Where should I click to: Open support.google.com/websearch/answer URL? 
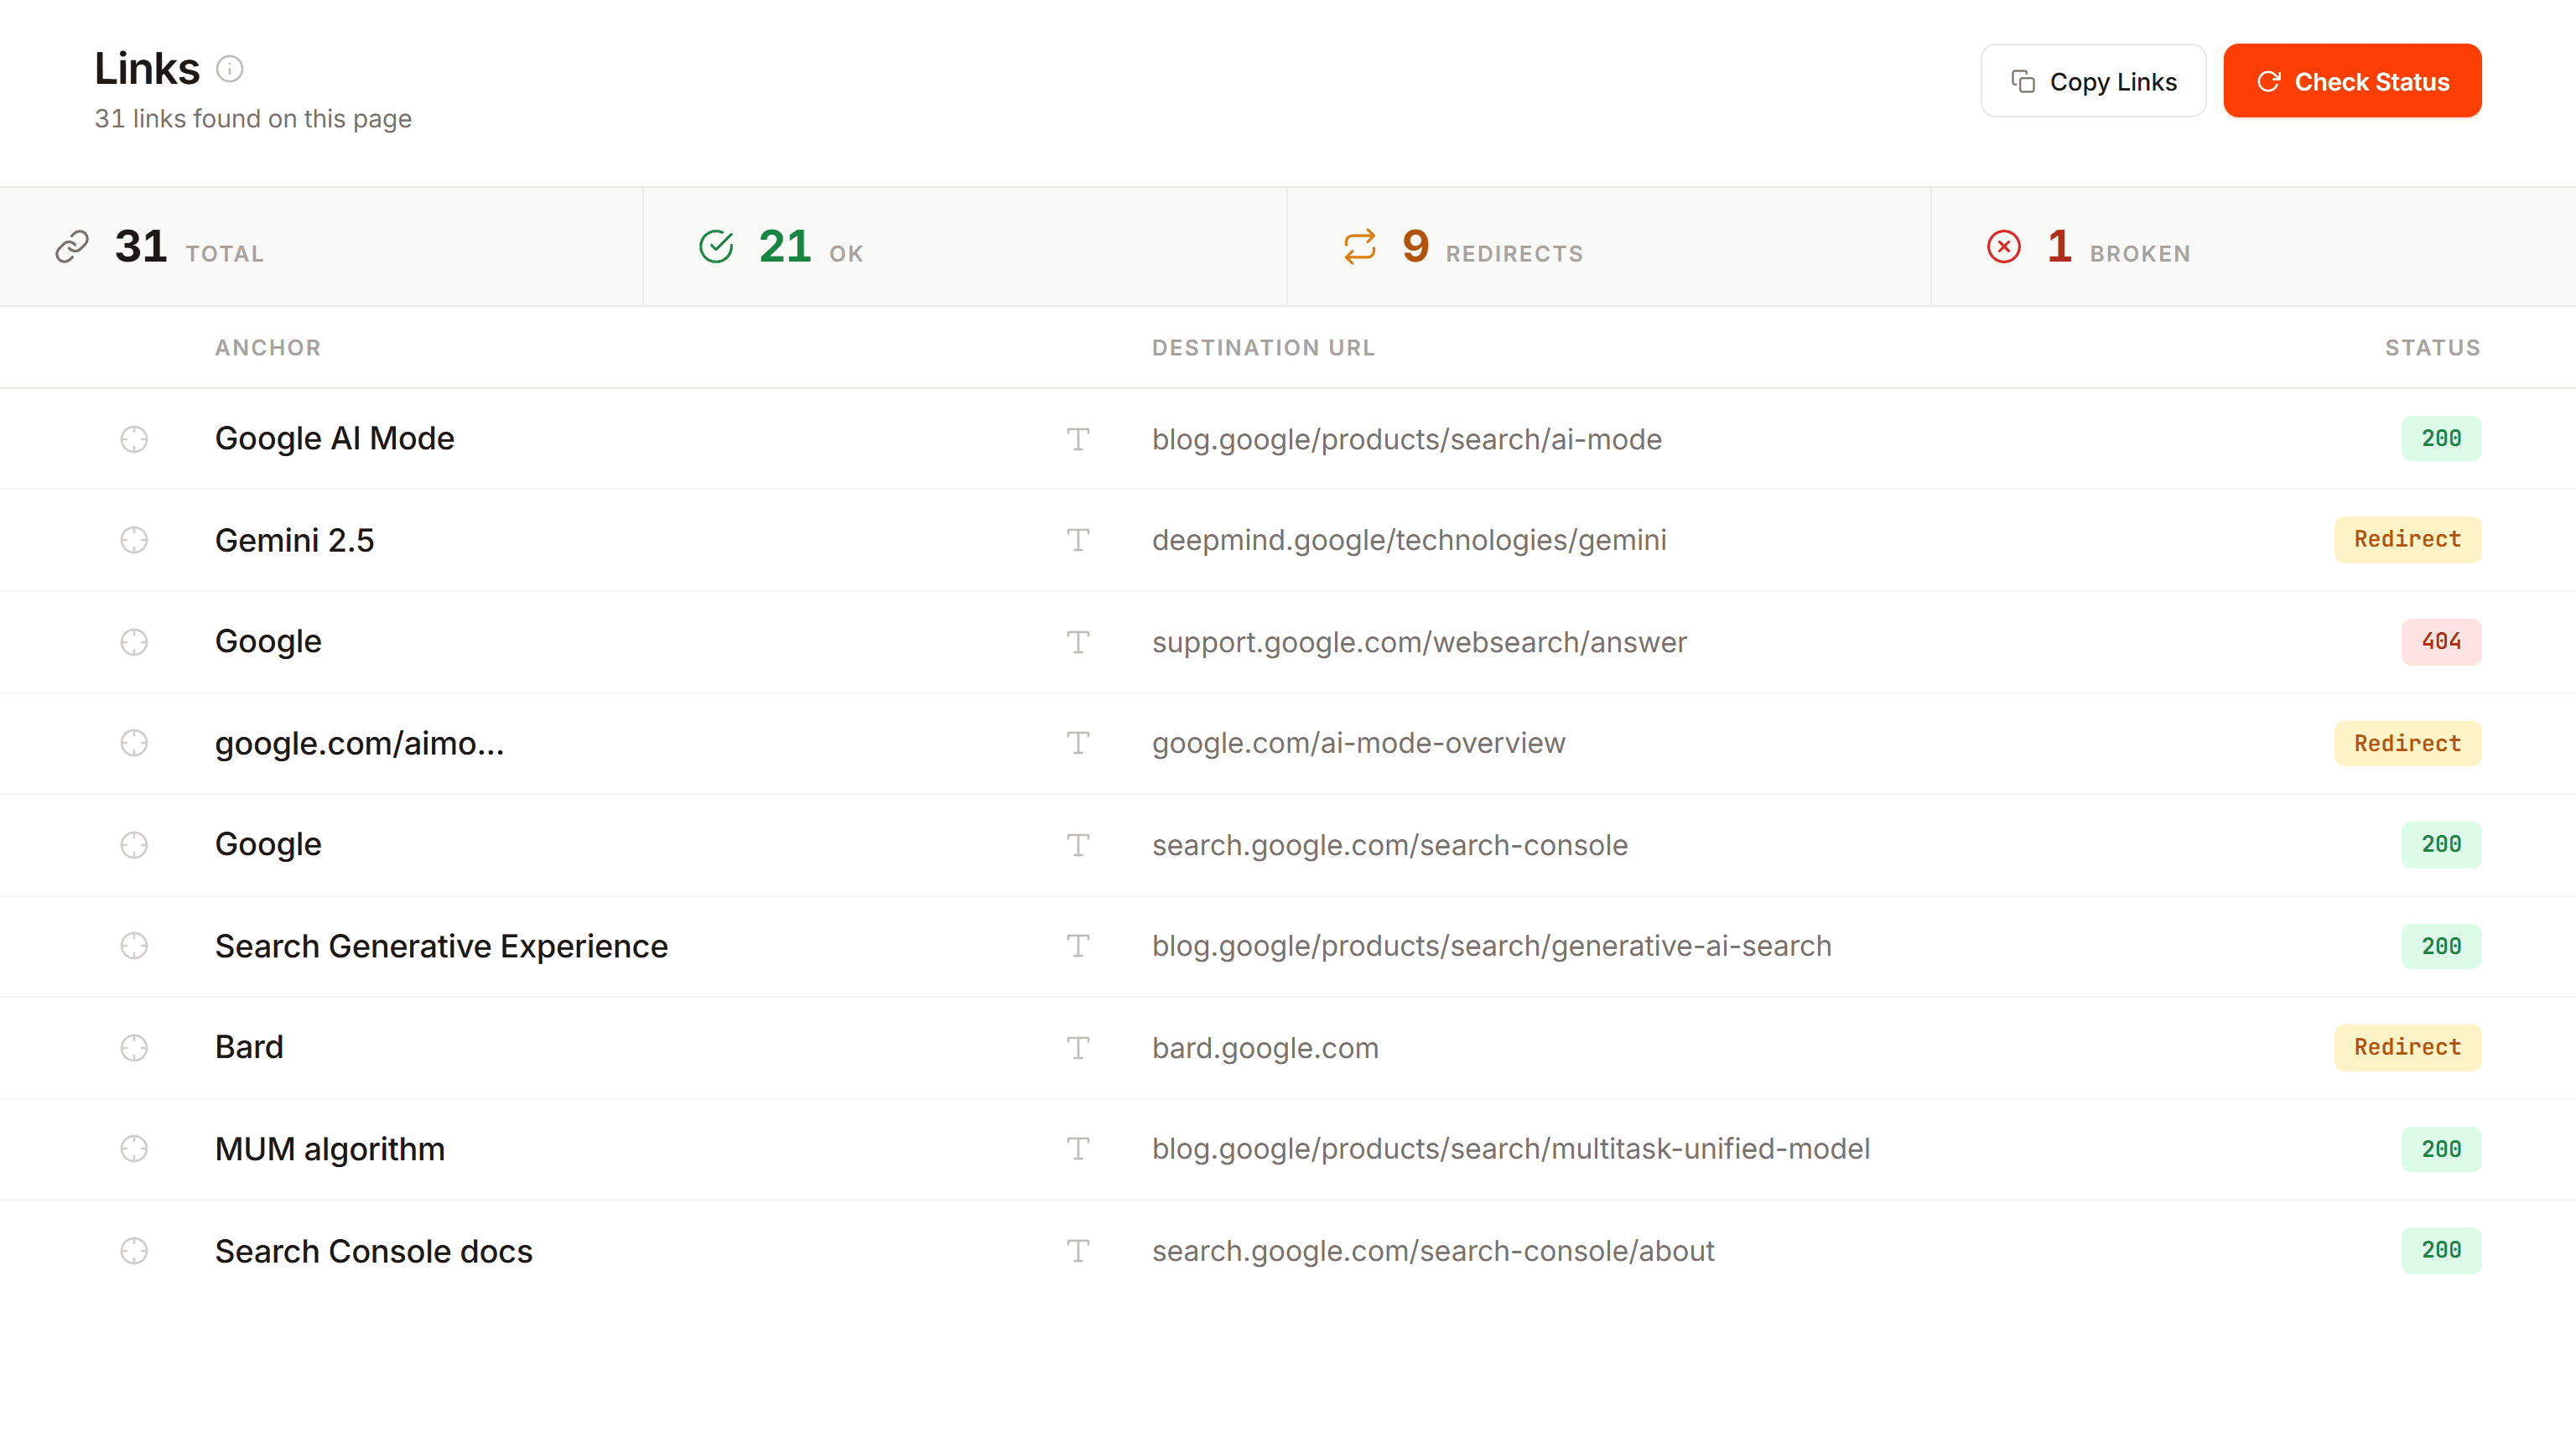tap(1419, 642)
